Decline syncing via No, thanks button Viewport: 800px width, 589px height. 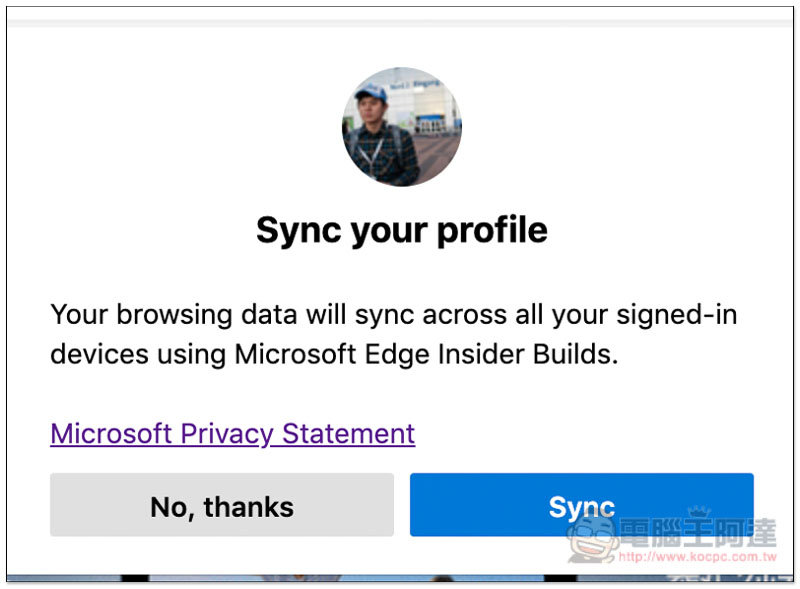(x=222, y=505)
